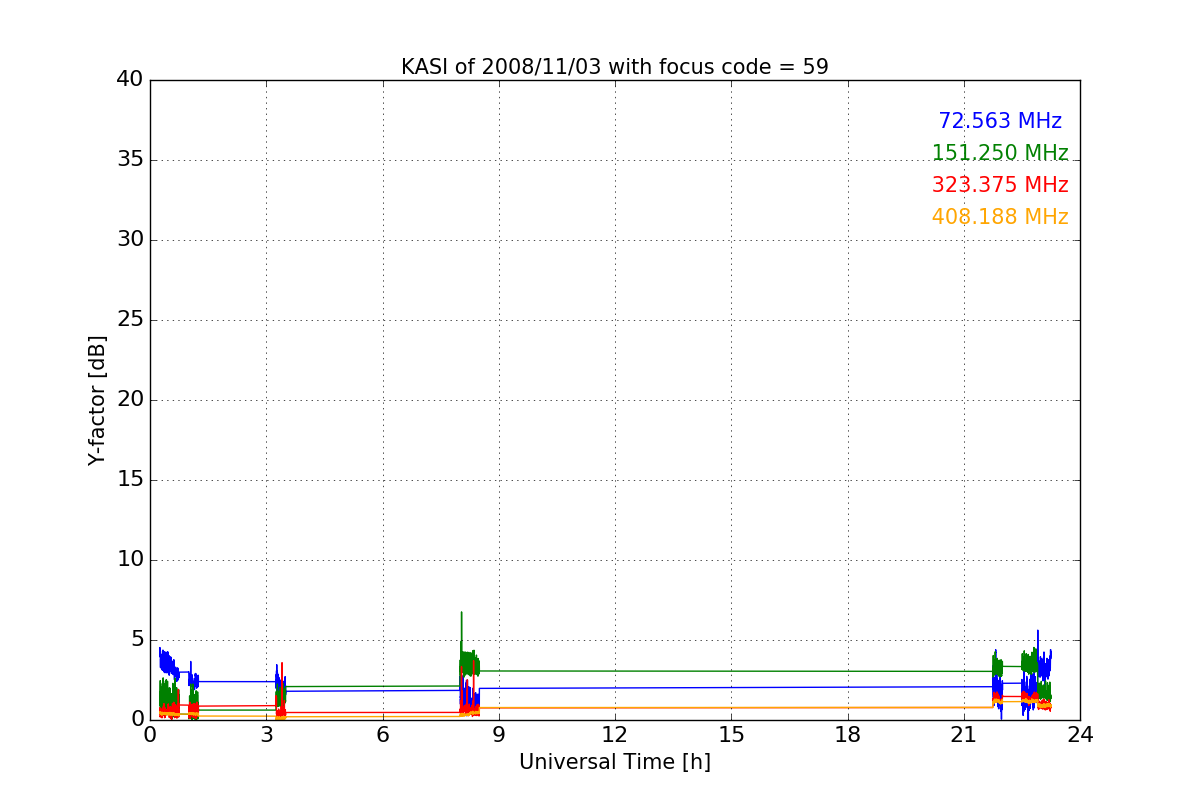1200x800 pixels.
Task: Select the green 151.250 MHz legend label
Action: [1000, 153]
